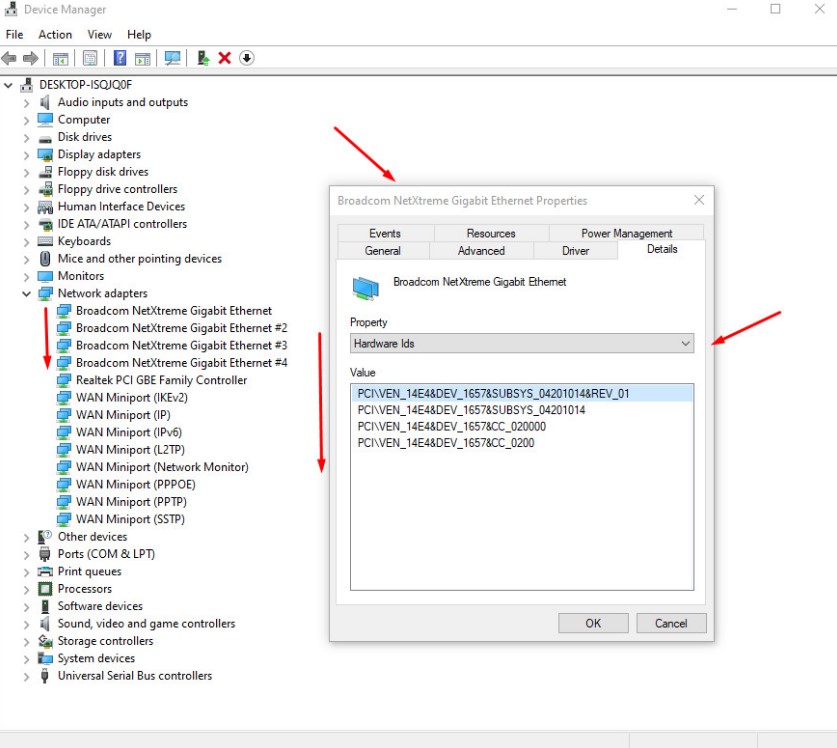Select WAN Miniport (Network Monitor)
This screenshot has height=748, width=837.
(x=162, y=467)
